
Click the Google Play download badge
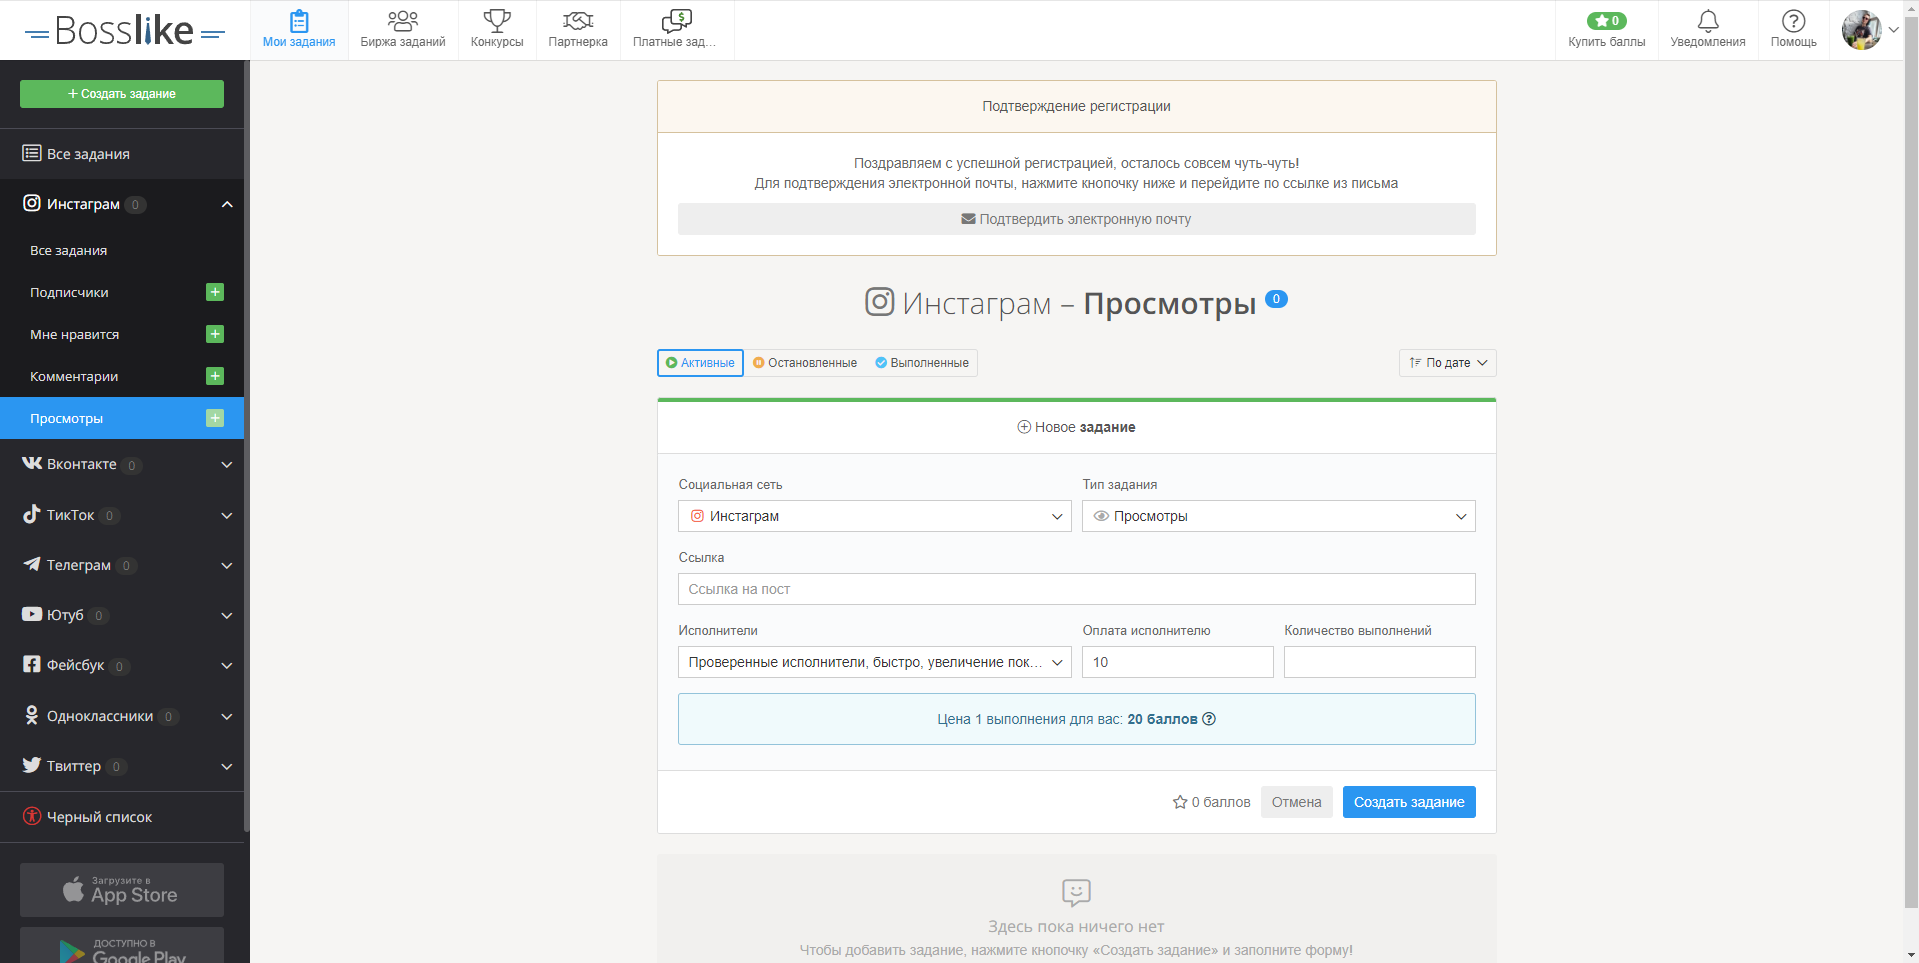coord(122,946)
